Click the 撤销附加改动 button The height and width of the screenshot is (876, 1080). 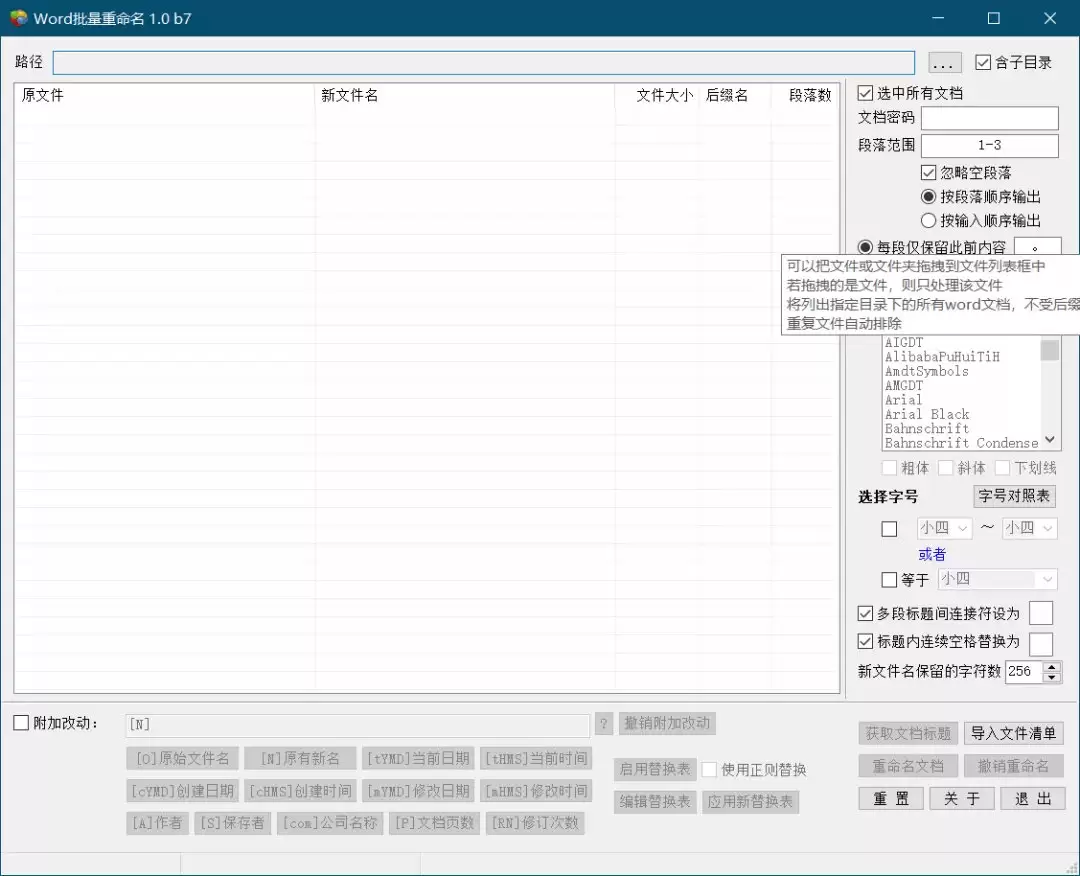667,723
